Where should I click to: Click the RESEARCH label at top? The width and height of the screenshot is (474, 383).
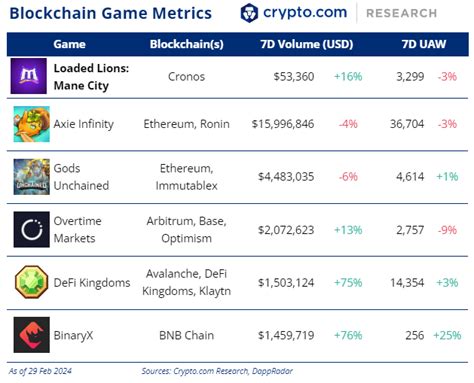click(x=402, y=13)
